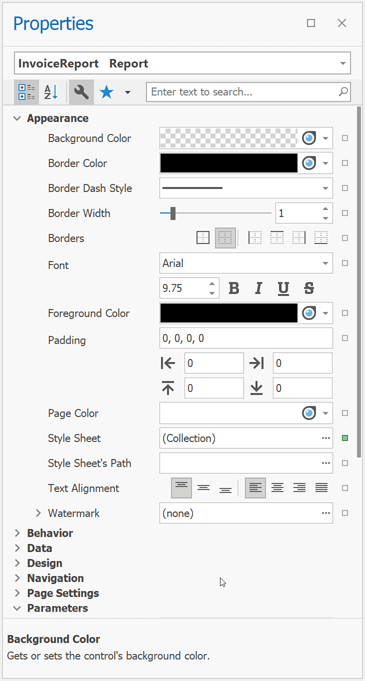Image resolution: width=365 pixels, height=681 pixels.
Task: Open Background Color picker wheel
Action: [x=309, y=139]
